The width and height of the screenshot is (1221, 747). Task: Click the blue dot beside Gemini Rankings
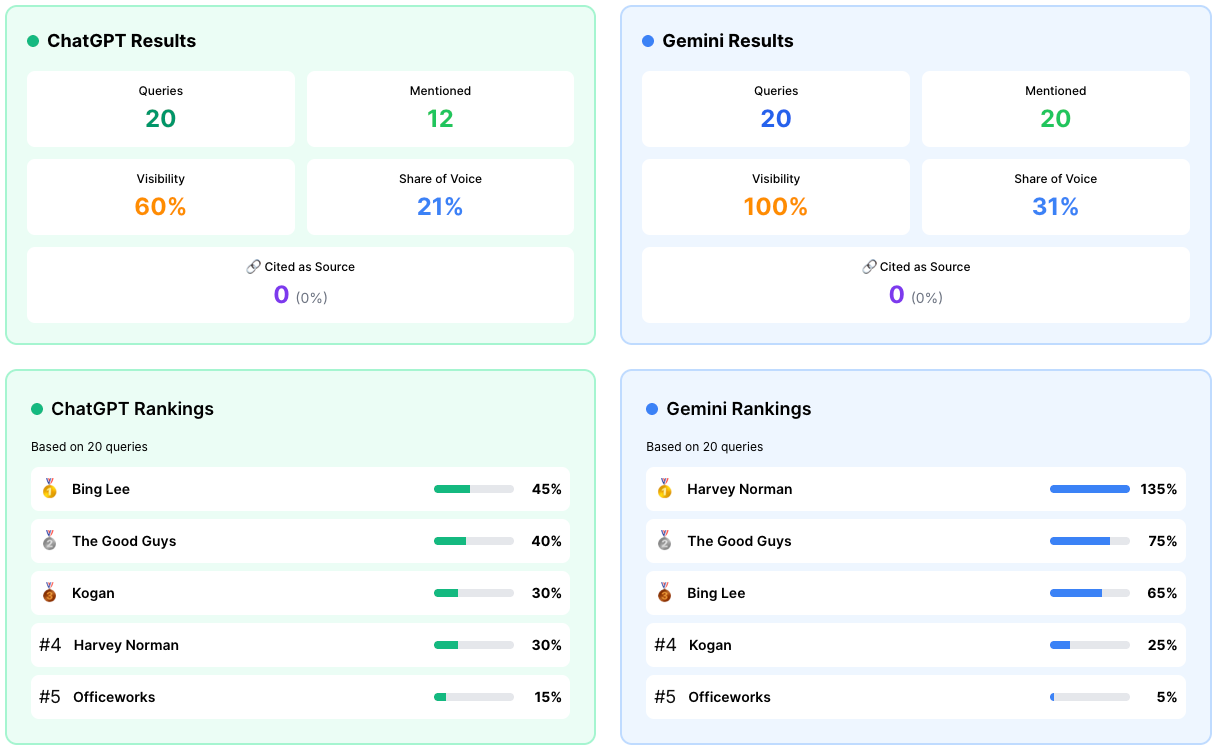click(652, 409)
